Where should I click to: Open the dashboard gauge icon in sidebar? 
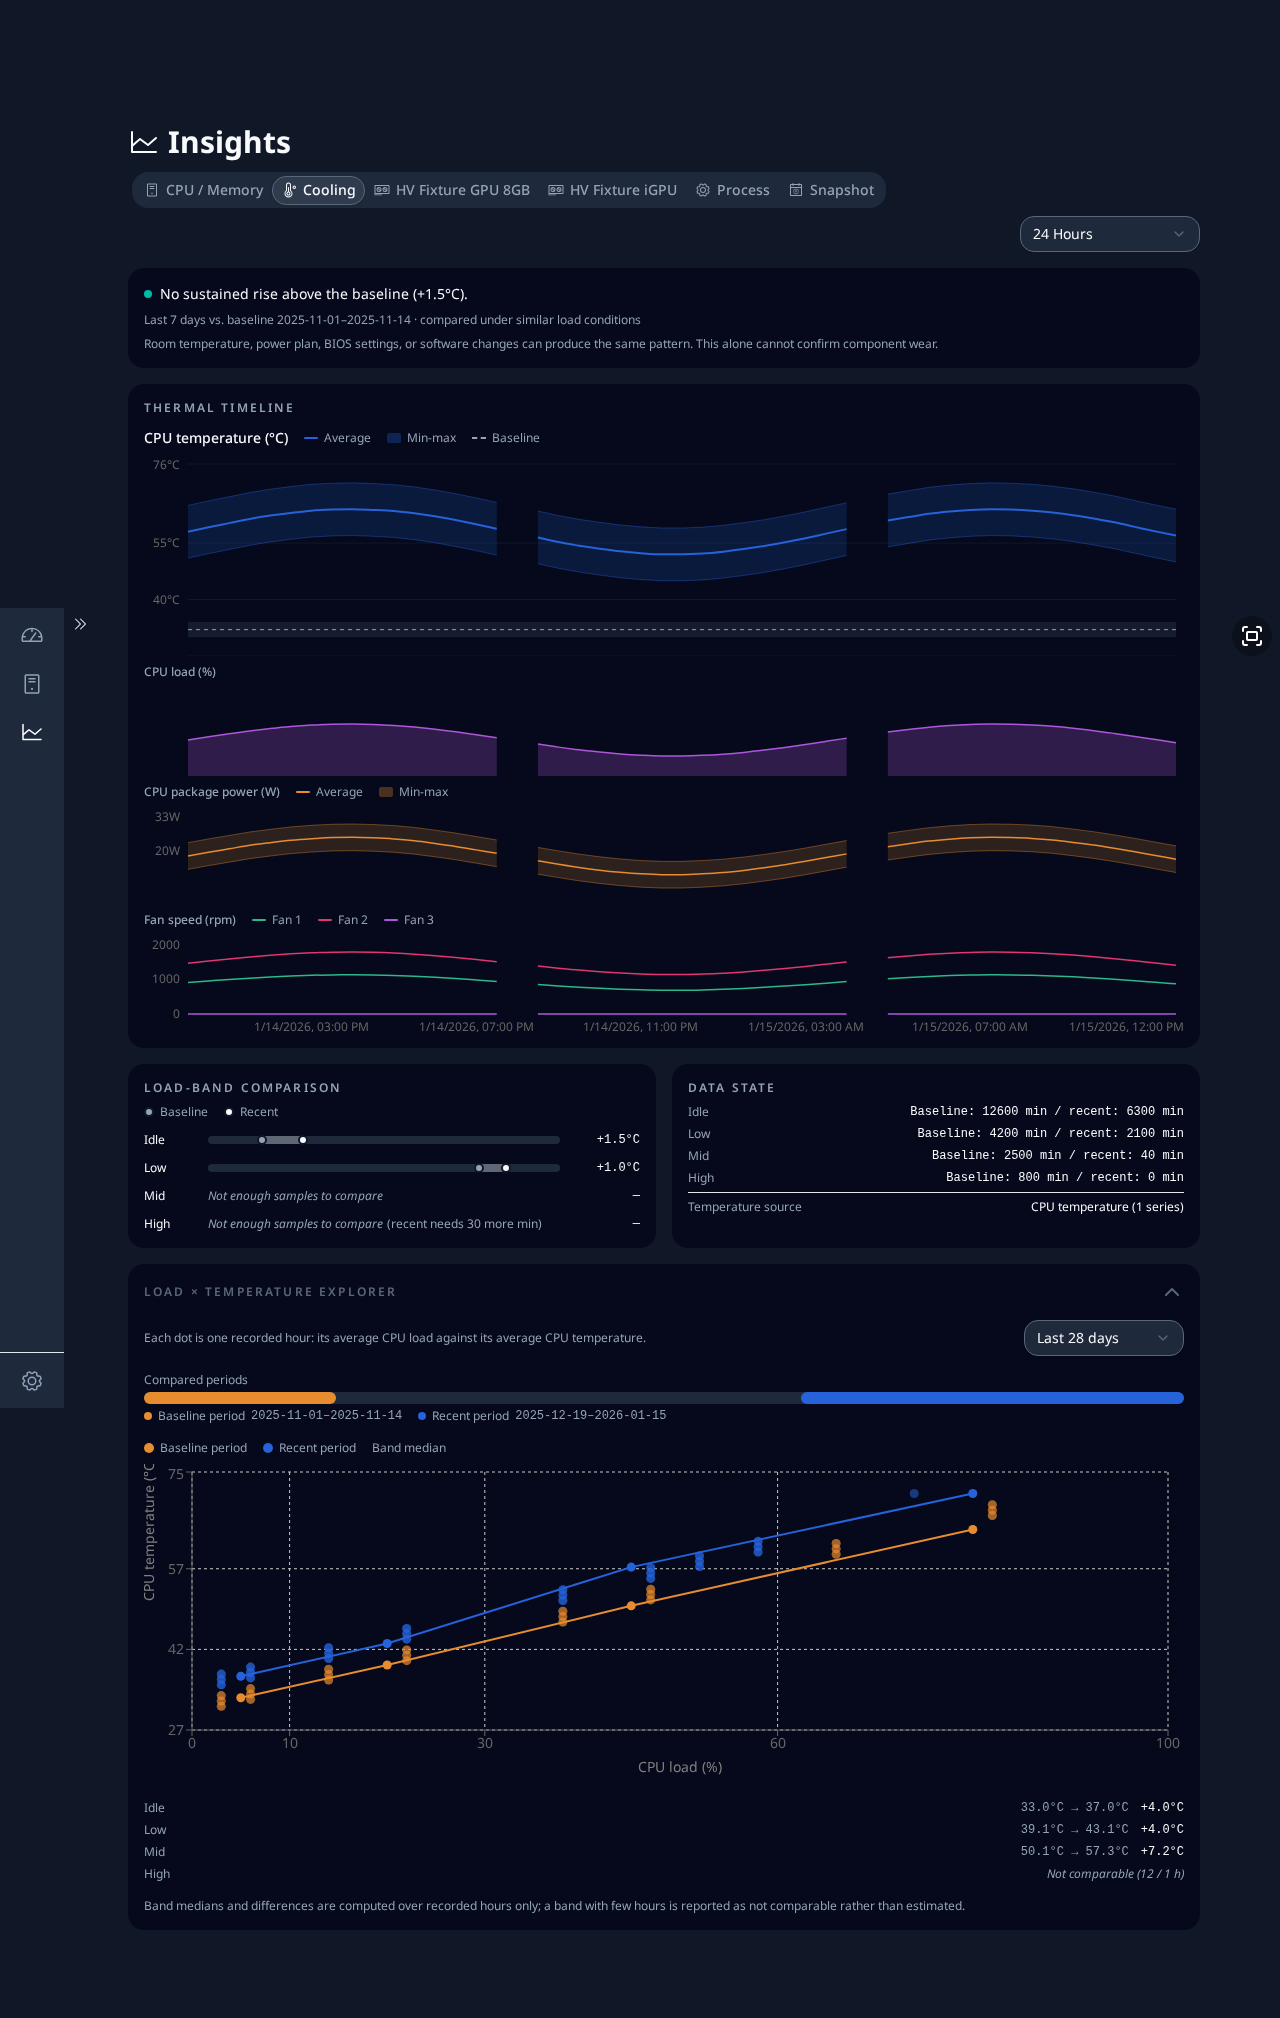click(32, 636)
